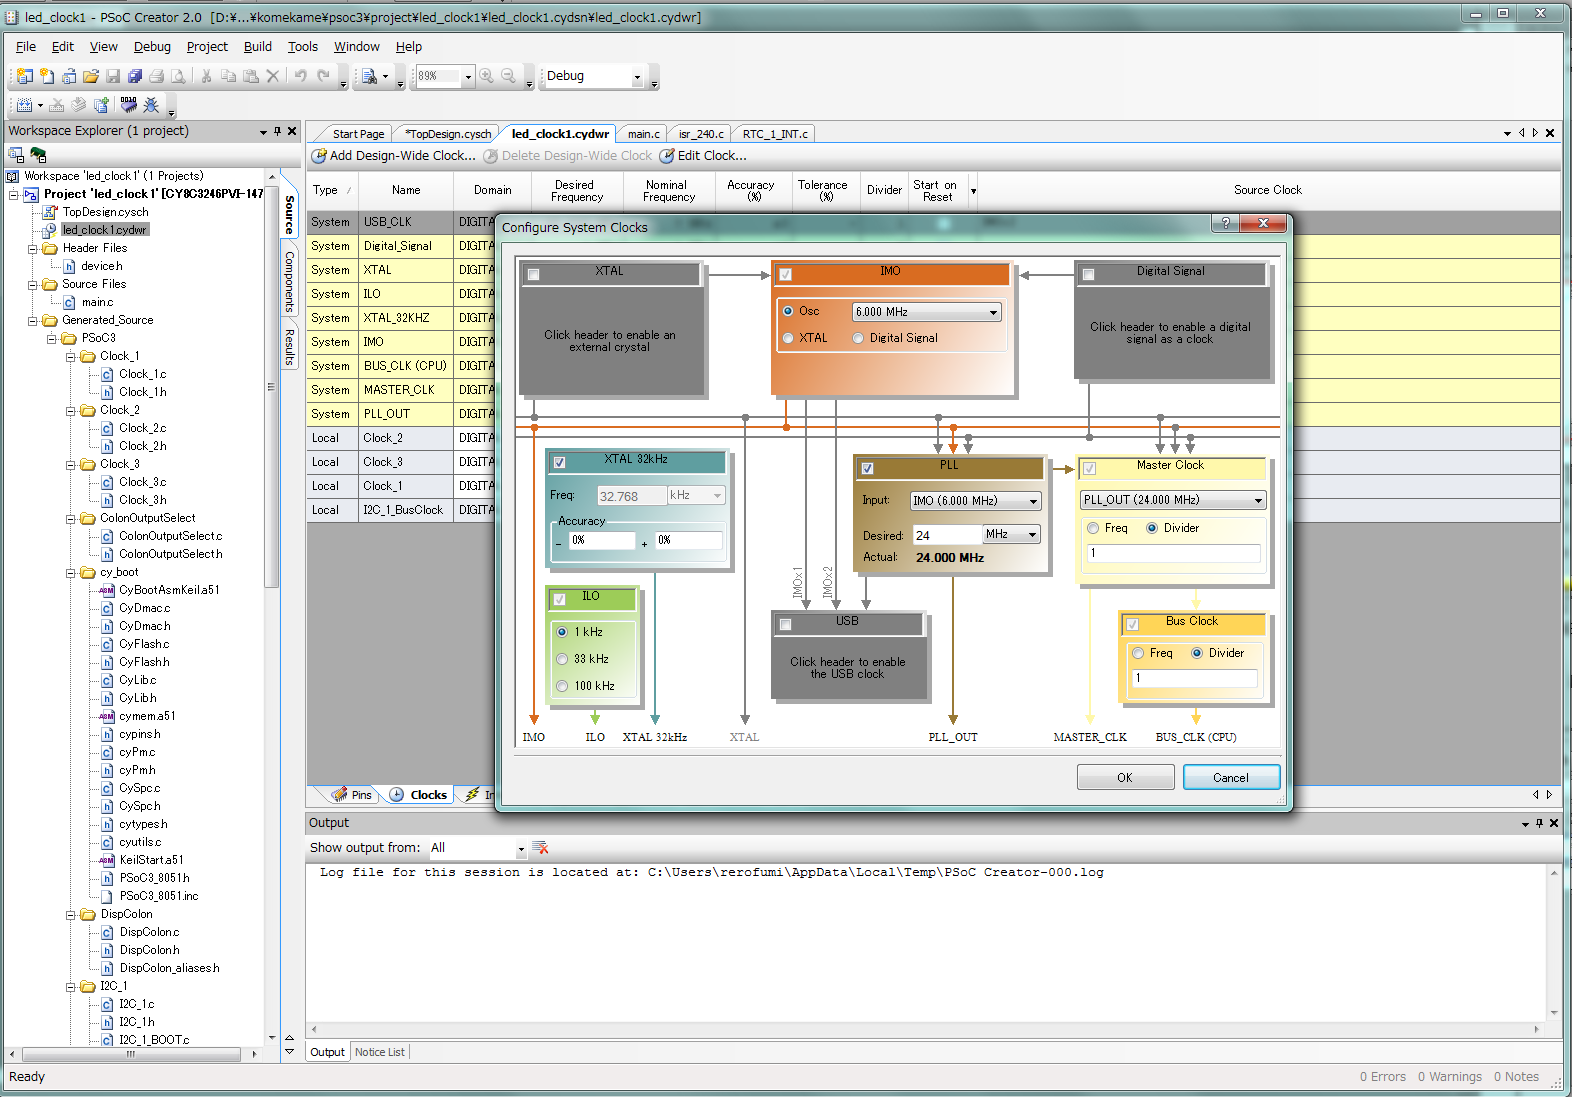Screen dimensions: 1572x1097
Task: Click the Undo arrow icon
Action: [x=300, y=76]
